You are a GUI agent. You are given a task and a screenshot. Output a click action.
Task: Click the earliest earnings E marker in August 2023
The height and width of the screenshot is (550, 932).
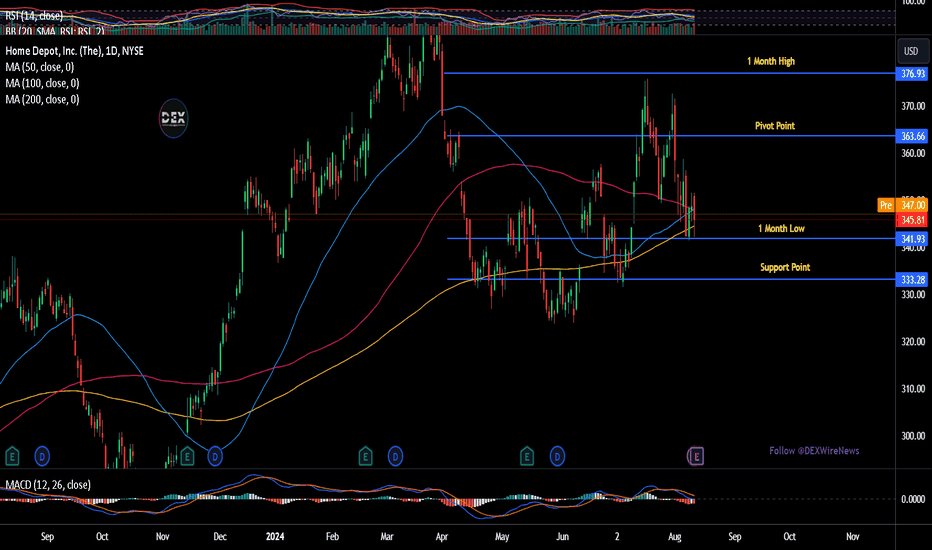[12, 457]
